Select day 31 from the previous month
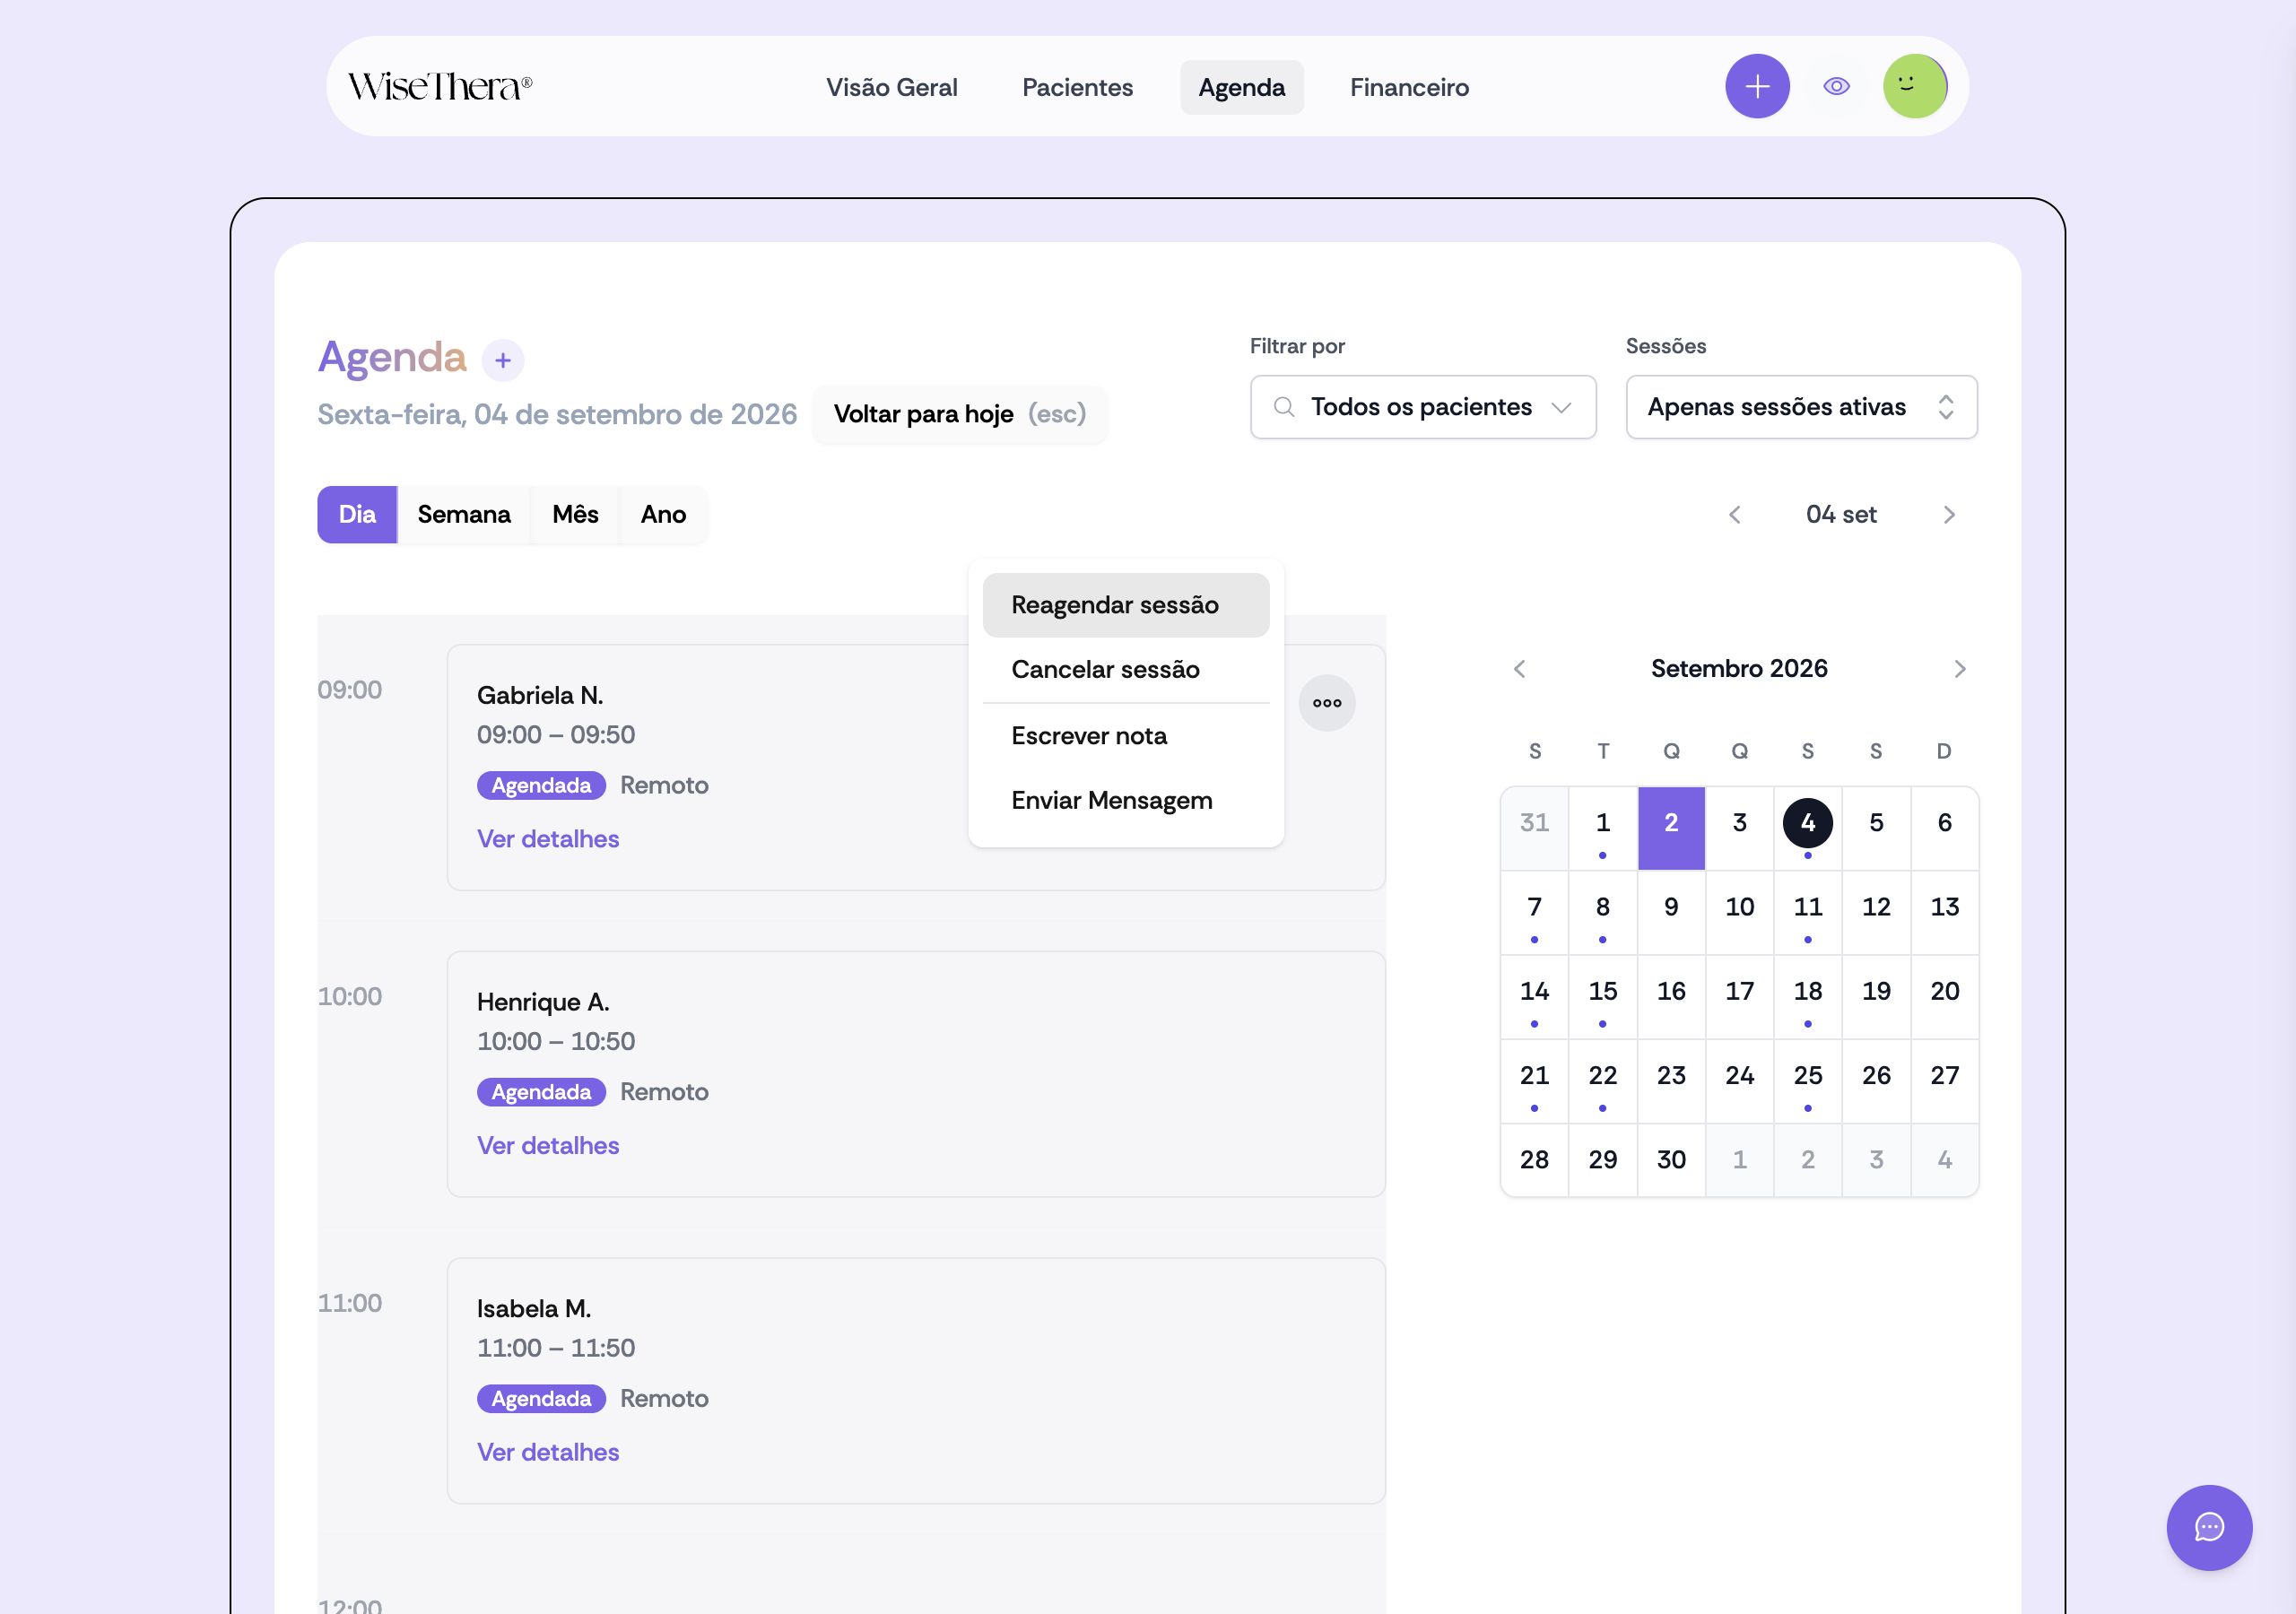 pyautogui.click(x=1533, y=827)
